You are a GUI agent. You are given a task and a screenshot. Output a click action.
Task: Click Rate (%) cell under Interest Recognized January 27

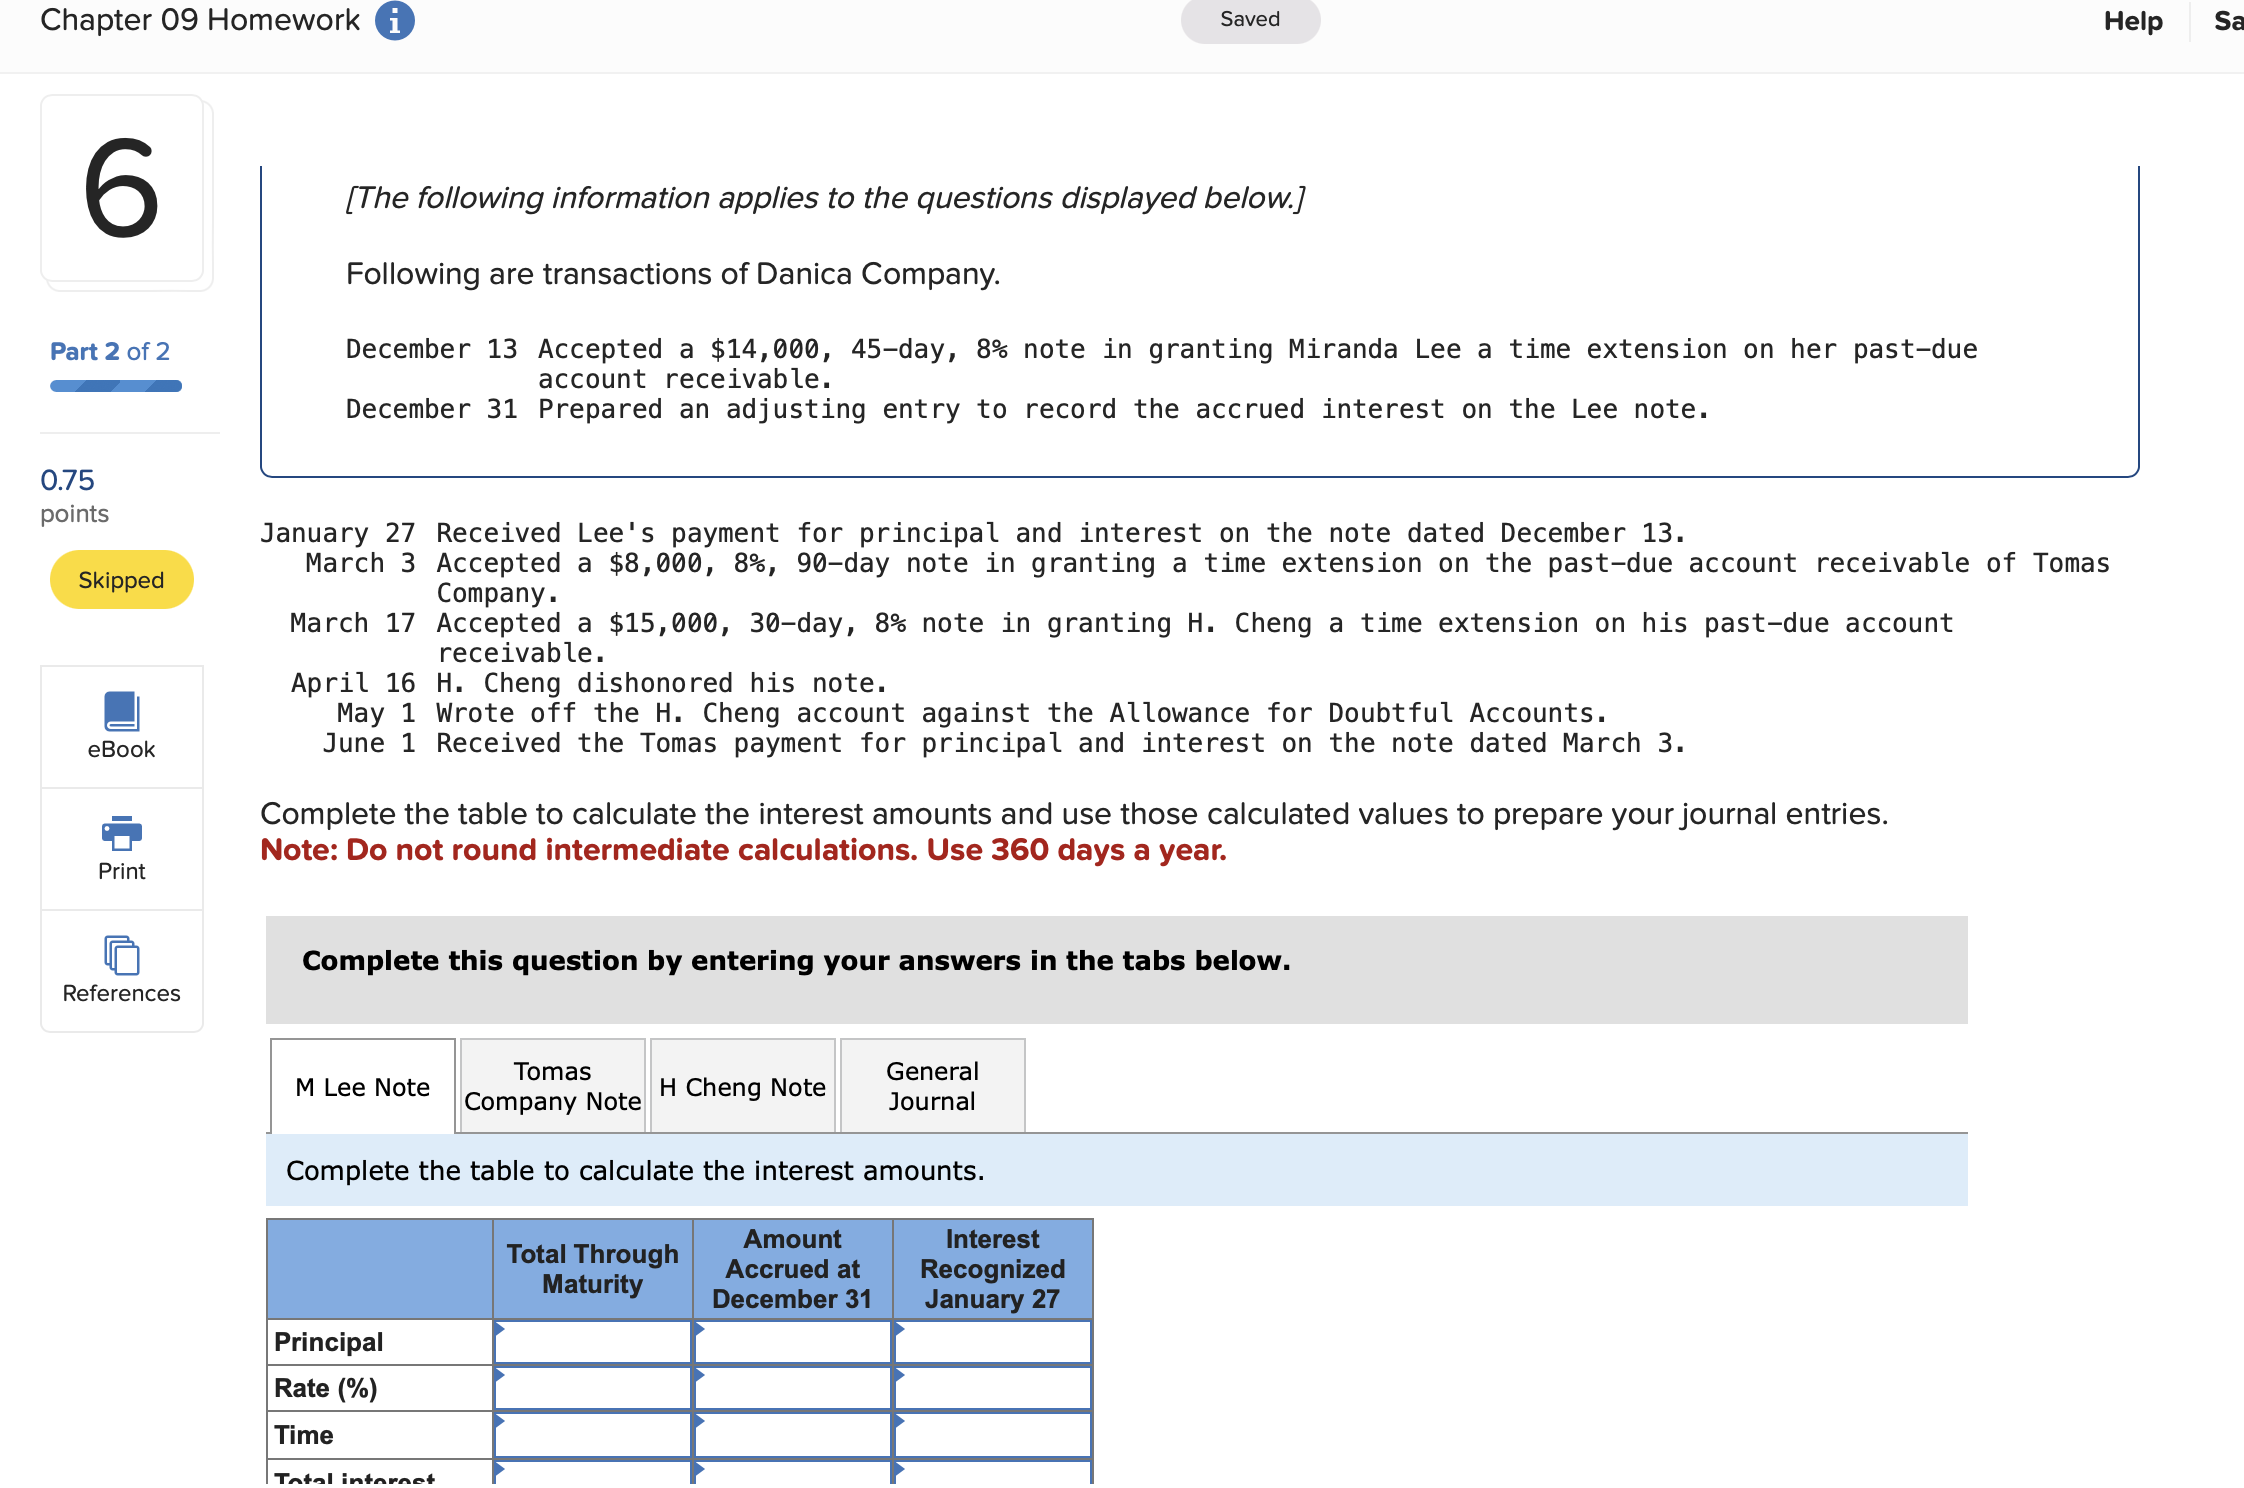(x=993, y=1388)
